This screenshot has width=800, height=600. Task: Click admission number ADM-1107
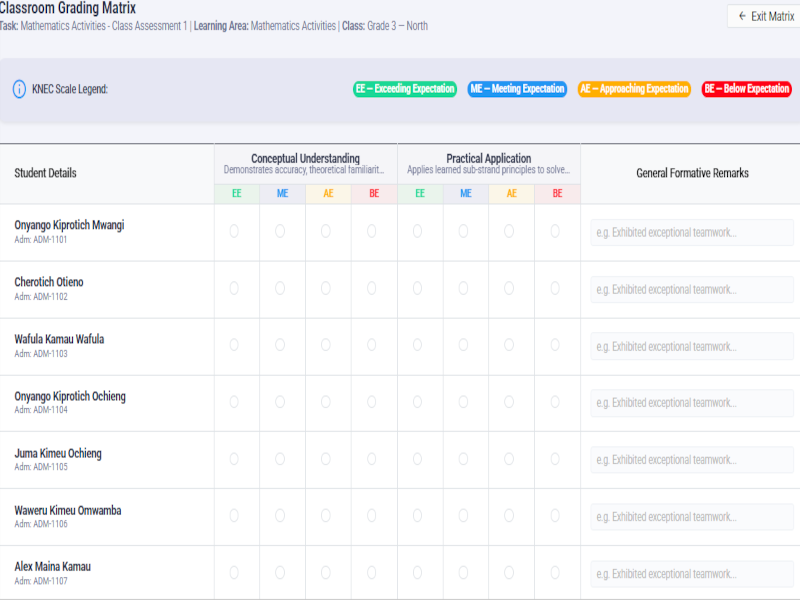tap(41, 581)
